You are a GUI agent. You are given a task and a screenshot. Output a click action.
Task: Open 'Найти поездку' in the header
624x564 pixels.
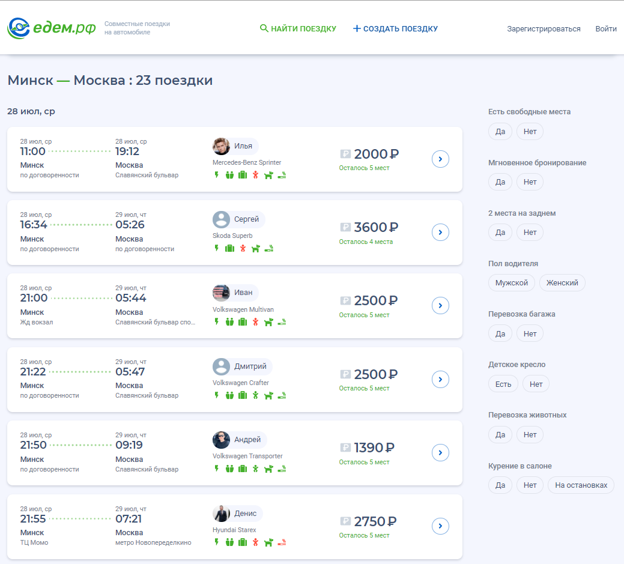[x=298, y=29]
